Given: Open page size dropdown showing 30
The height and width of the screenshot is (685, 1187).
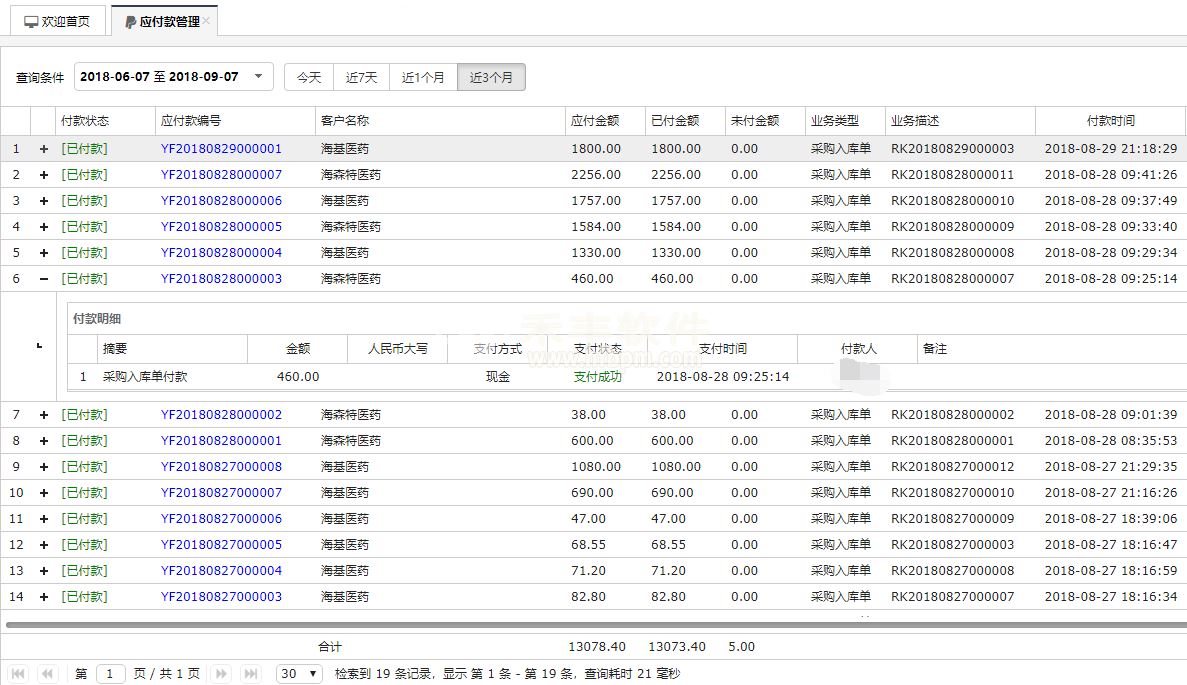Looking at the screenshot, I should [299, 674].
